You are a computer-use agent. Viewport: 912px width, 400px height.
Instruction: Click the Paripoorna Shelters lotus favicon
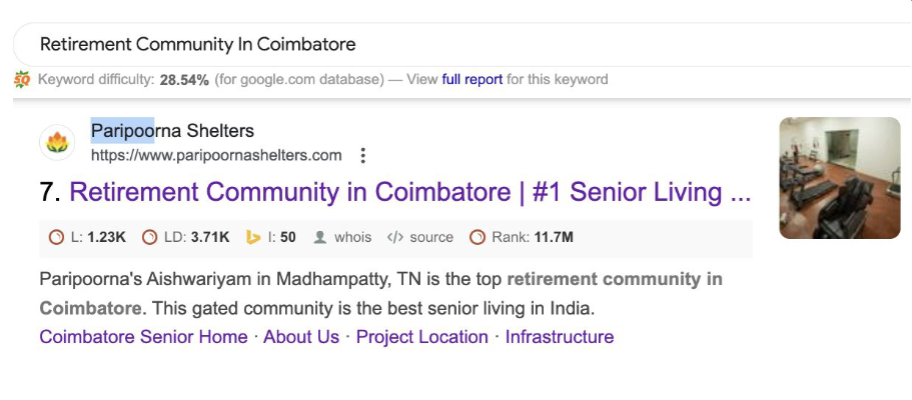tap(57, 142)
